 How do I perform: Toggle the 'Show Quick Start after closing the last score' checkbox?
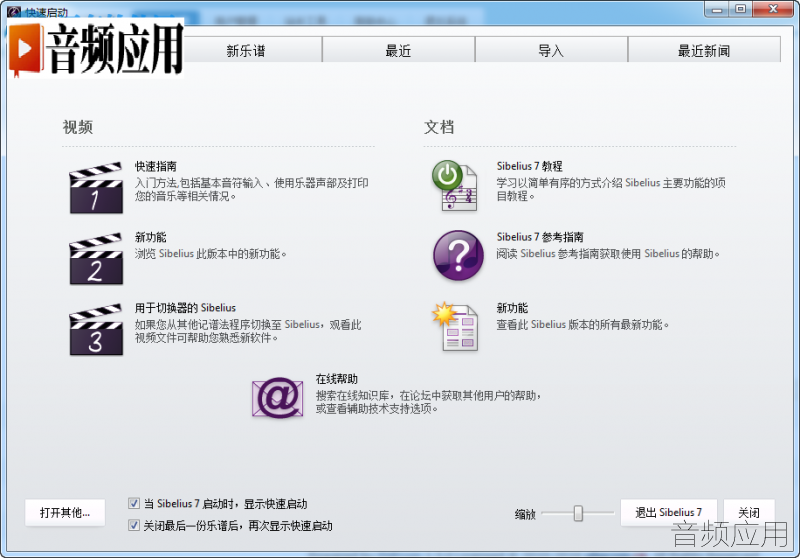pos(134,525)
